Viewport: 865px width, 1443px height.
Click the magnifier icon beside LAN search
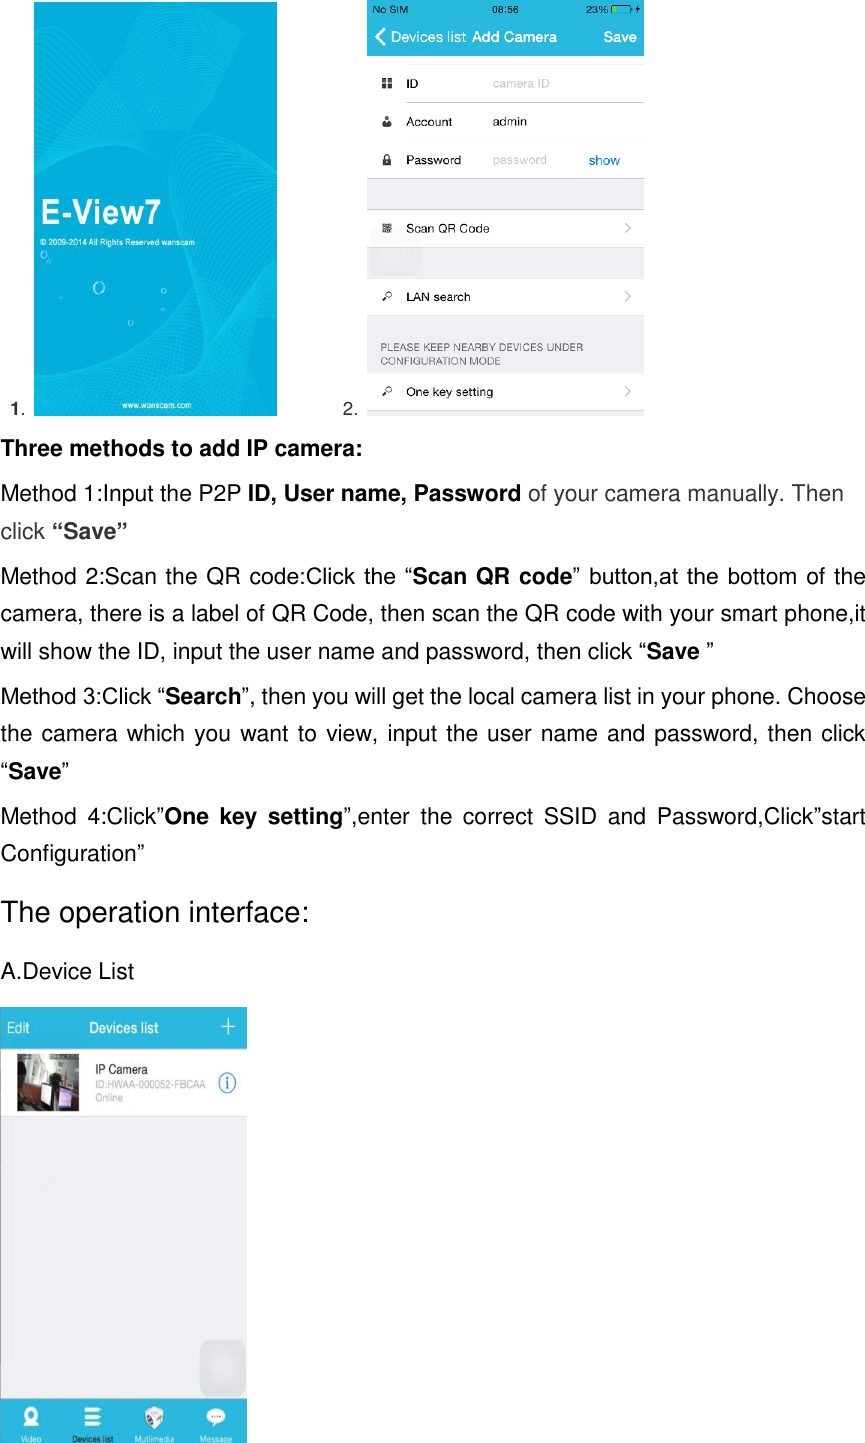click(x=387, y=296)
